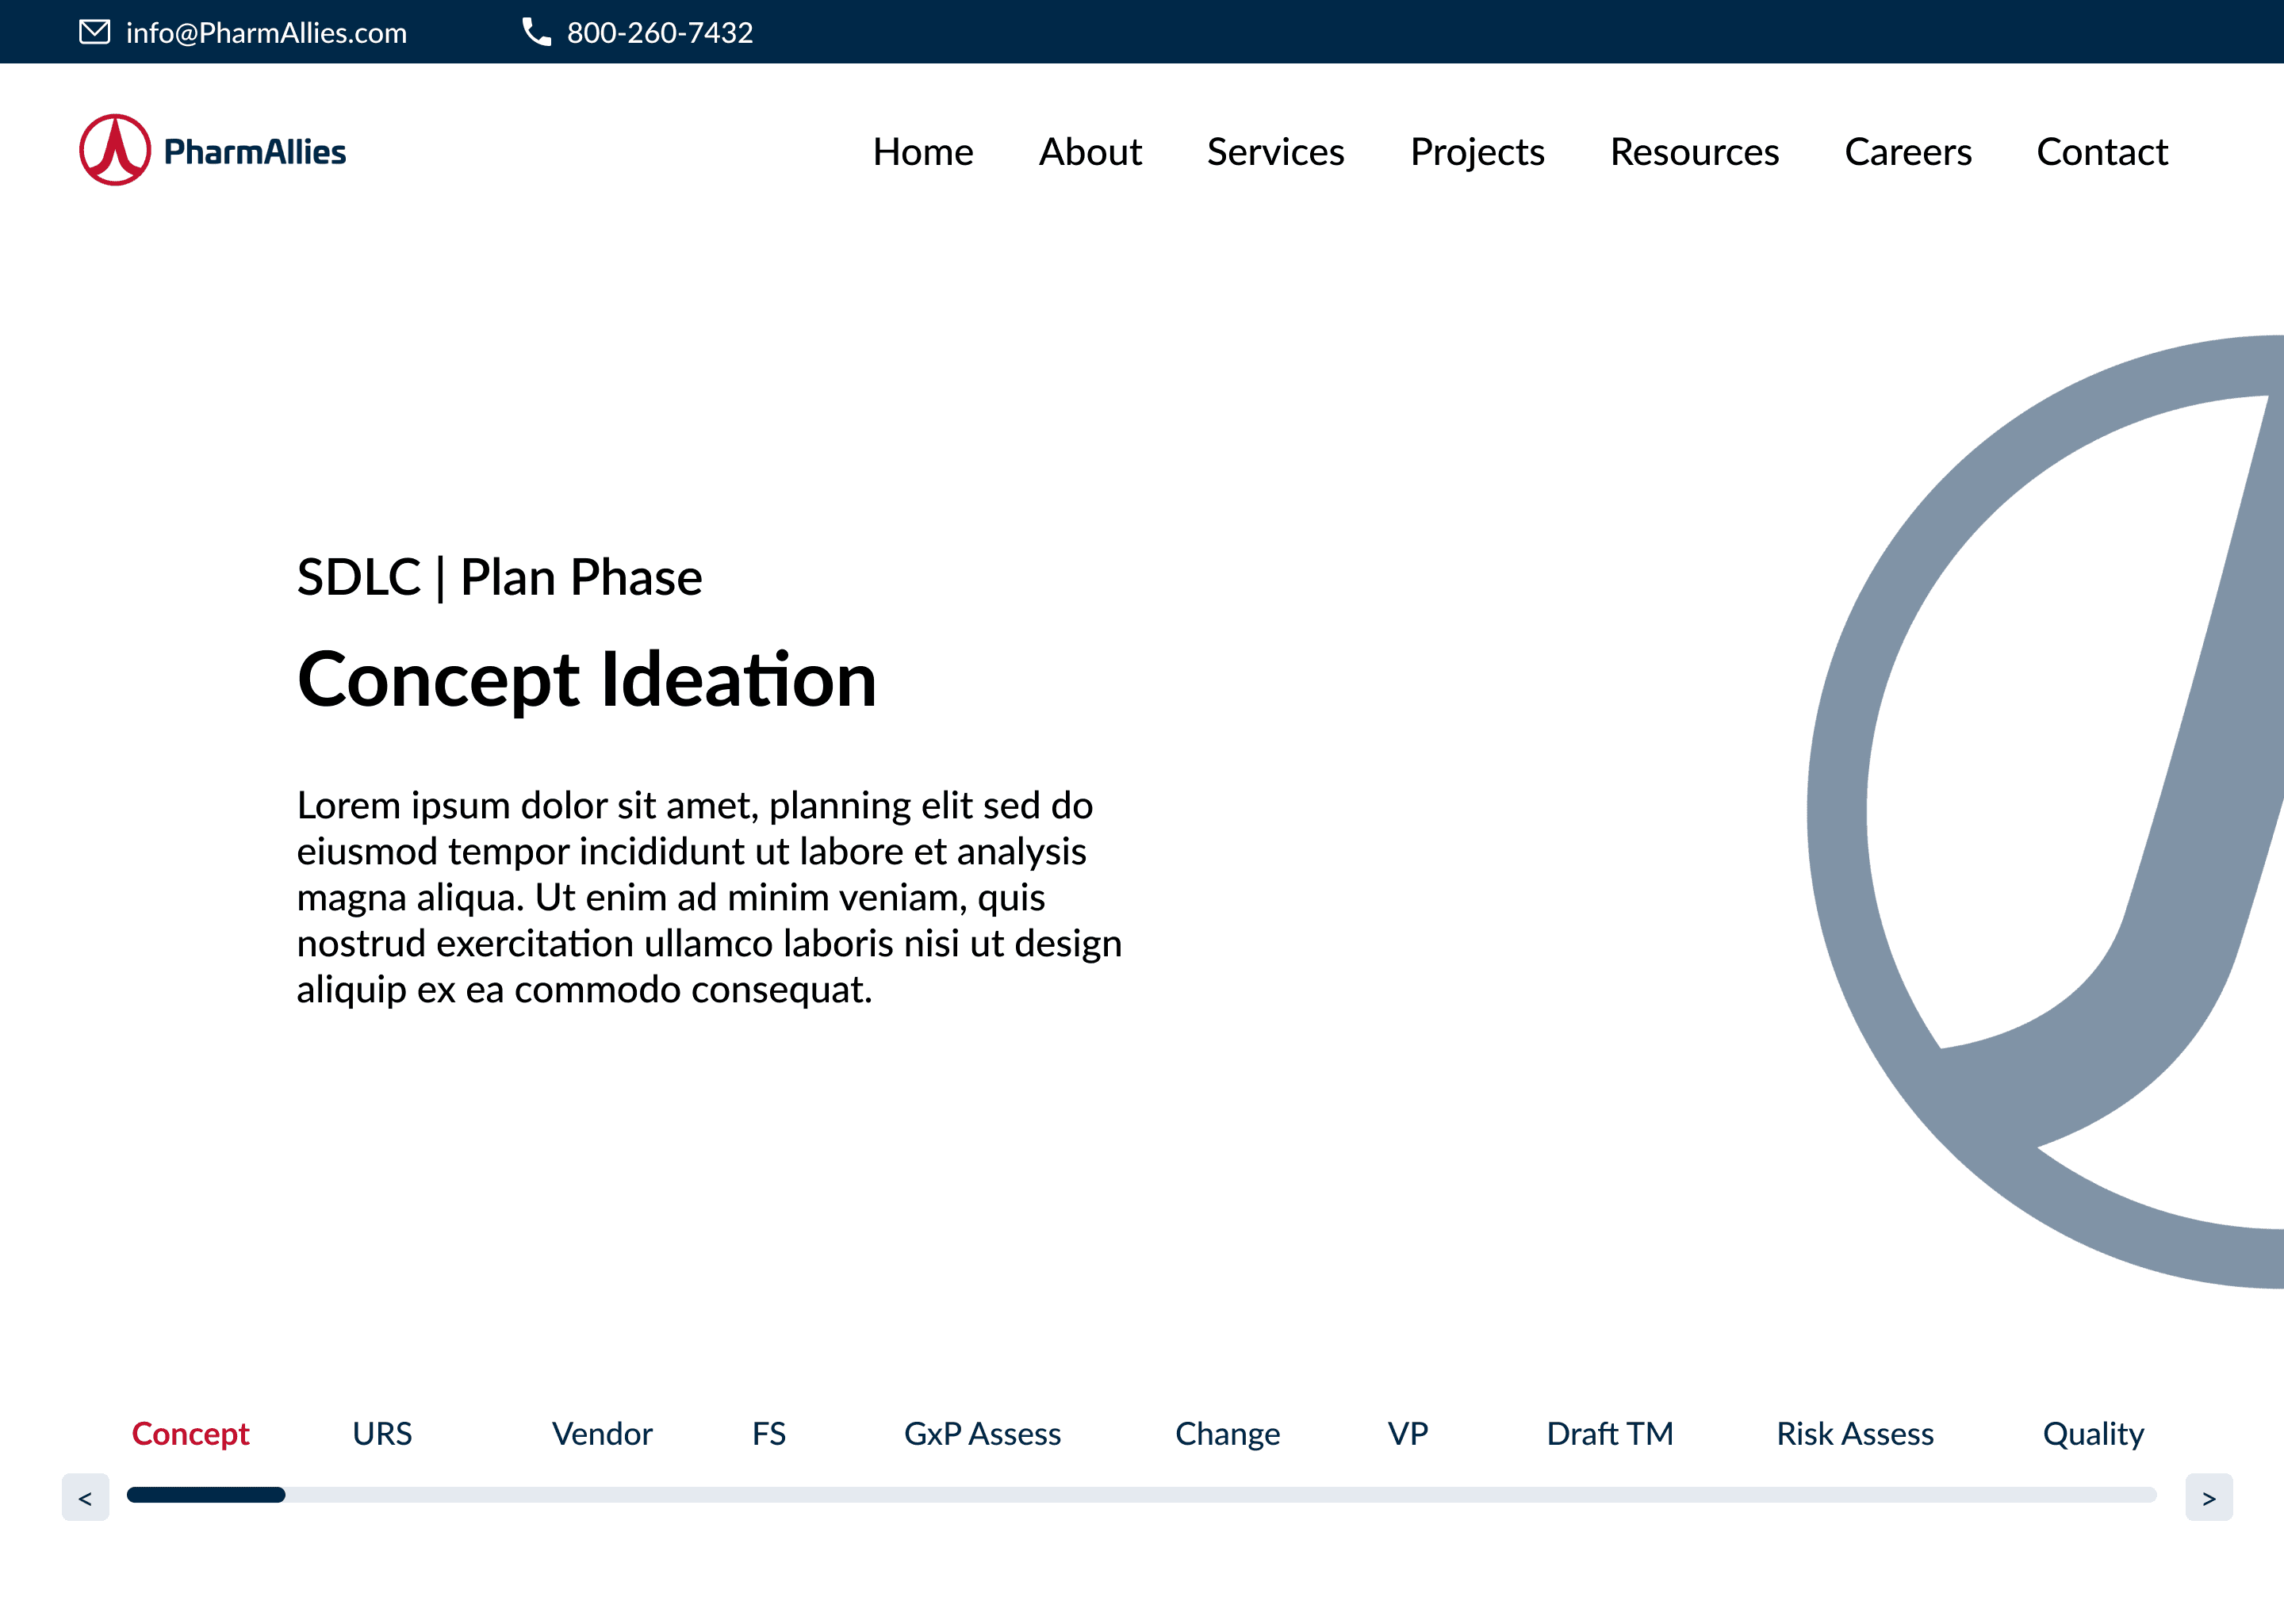Open the Services menu item

point(1275,152)
